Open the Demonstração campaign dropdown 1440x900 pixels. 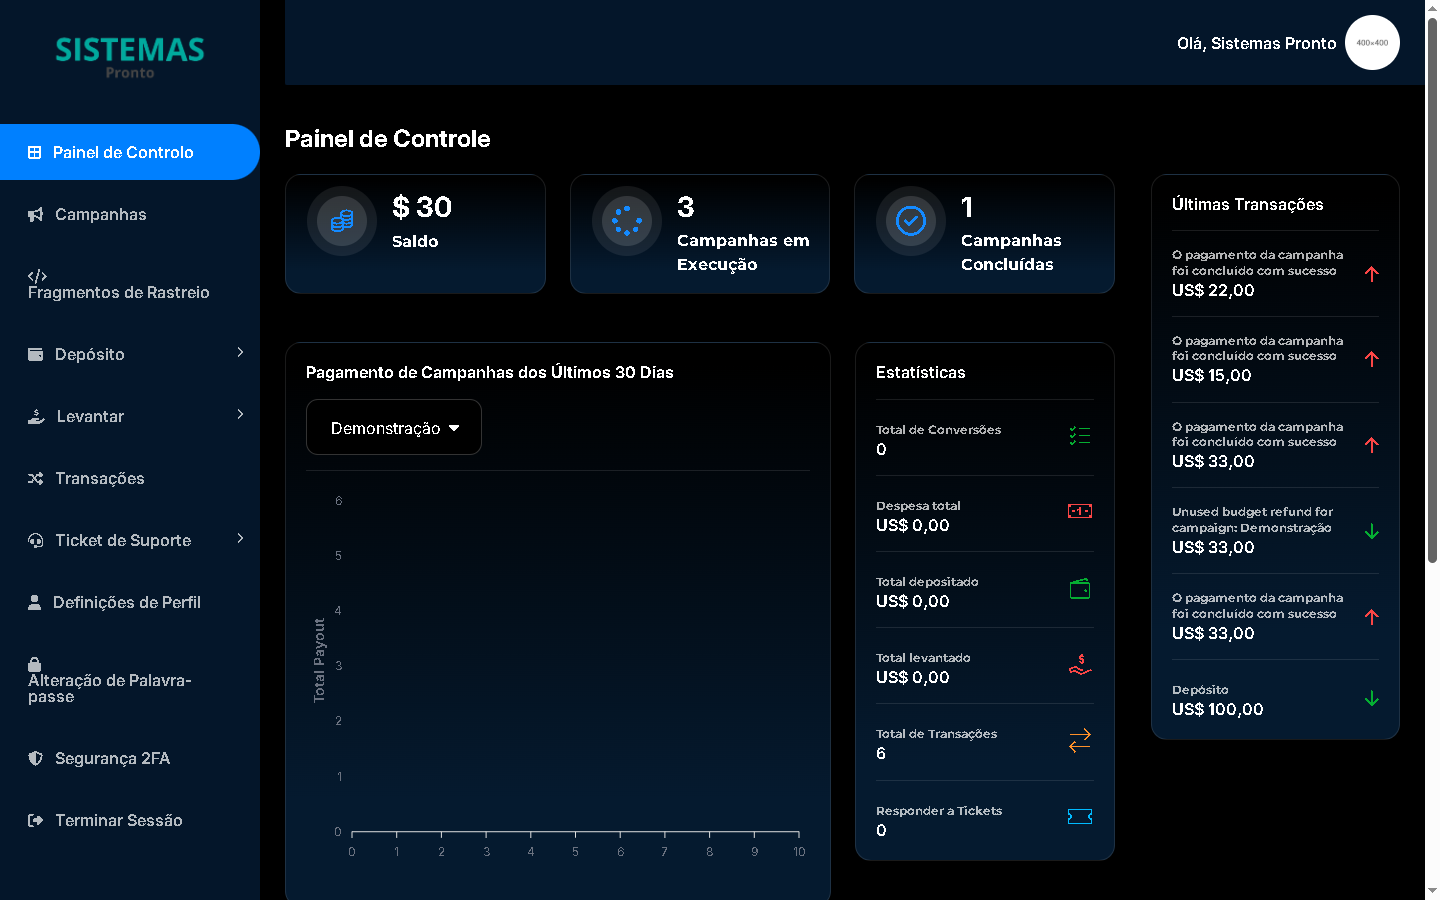pyautogui.click(x=394, y=428)
